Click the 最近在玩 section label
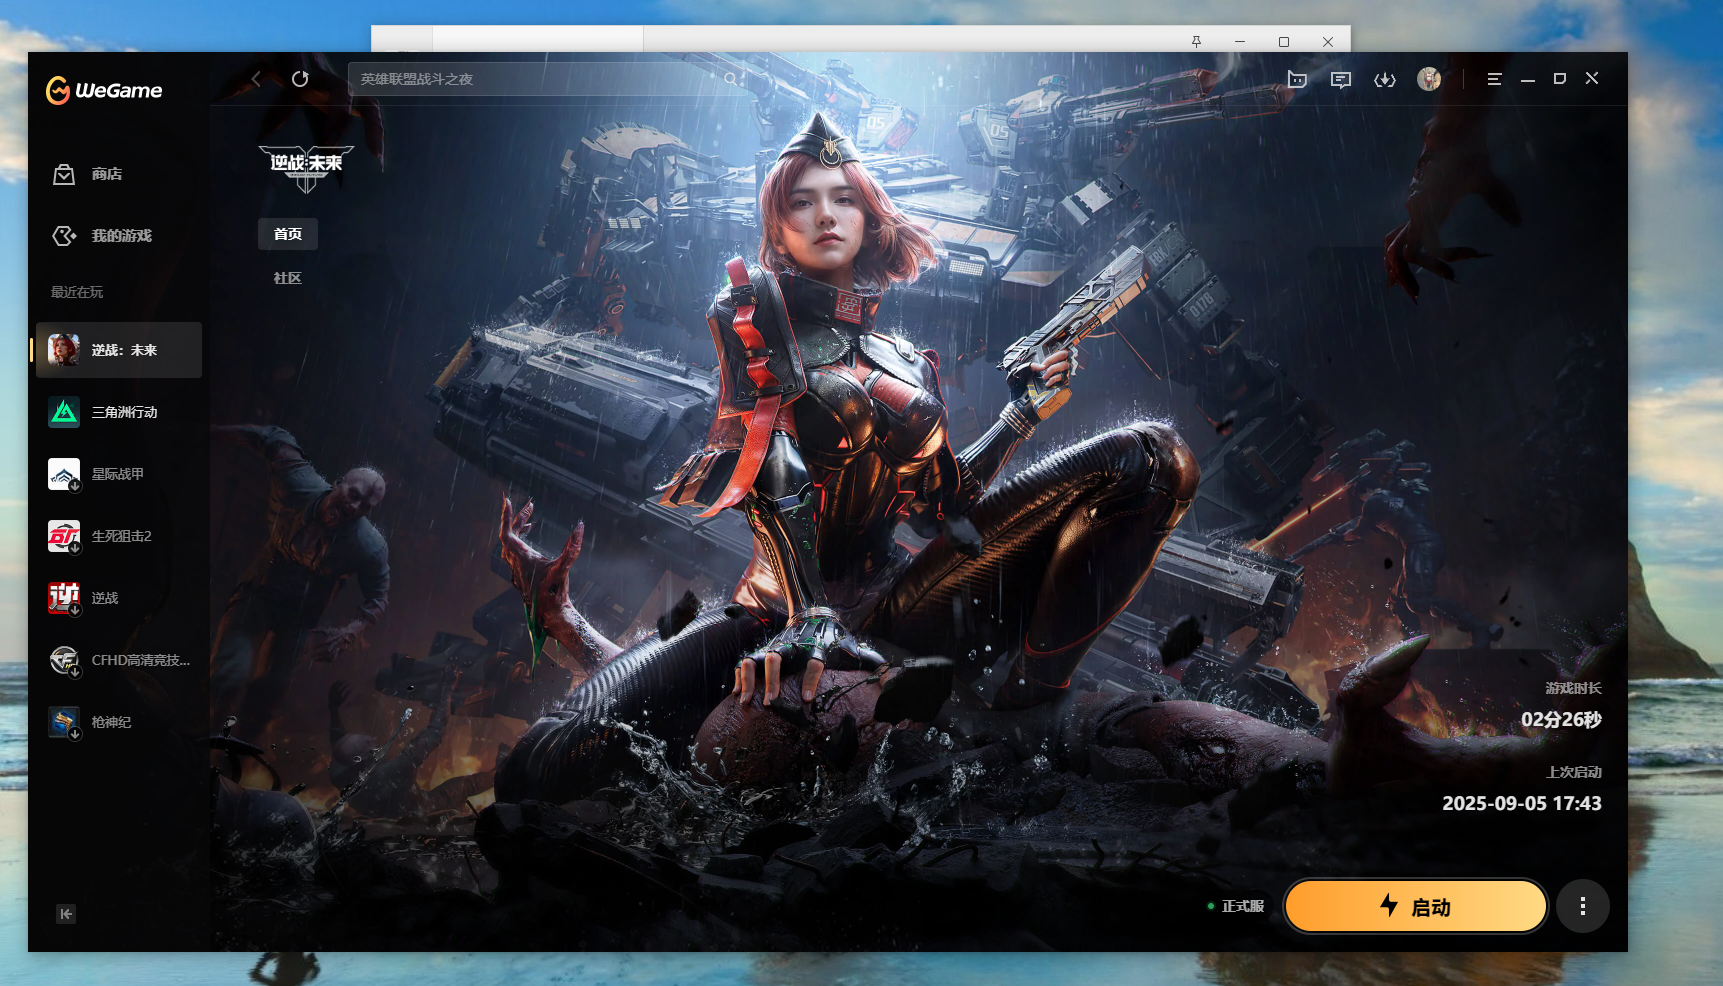Image resolution: width=1723 pixels, height=986 pixels. point(77,292)
